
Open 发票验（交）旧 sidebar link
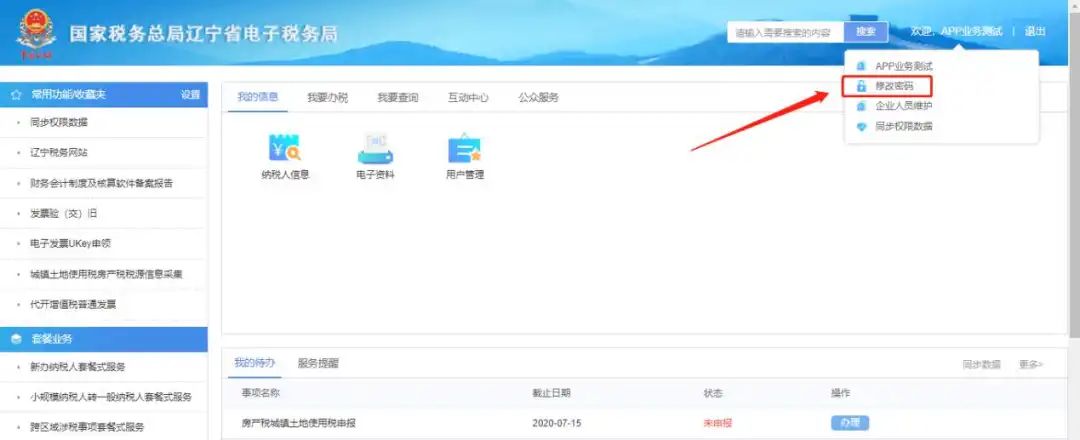(x=63, y=213)
